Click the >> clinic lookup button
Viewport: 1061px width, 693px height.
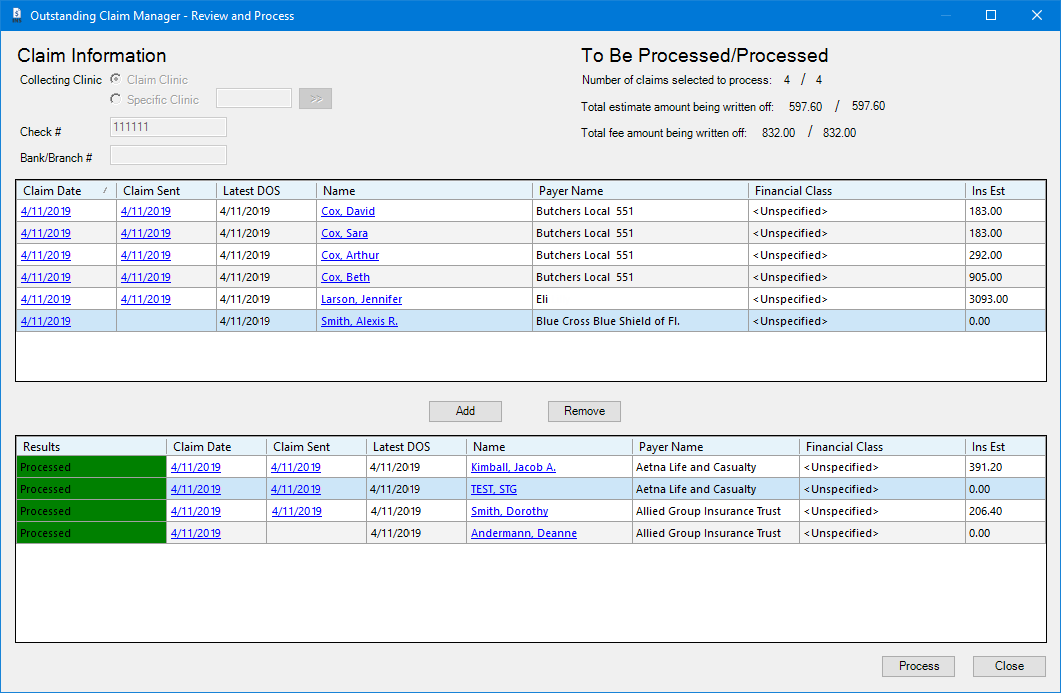point(315,99)
